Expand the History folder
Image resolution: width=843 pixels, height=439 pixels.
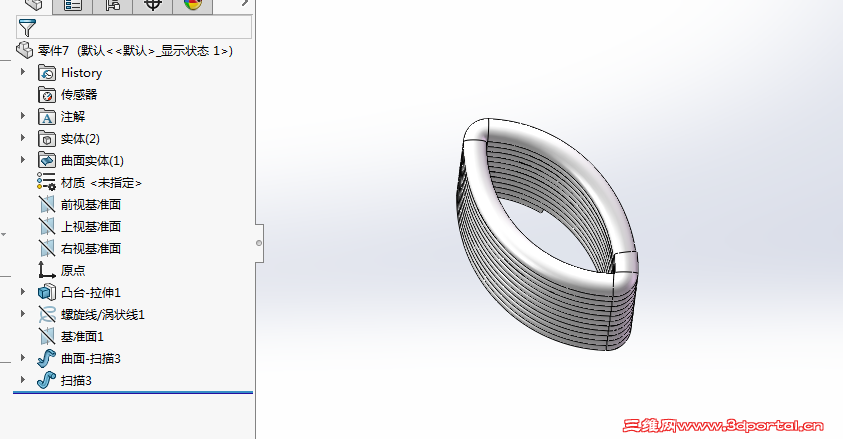coord(23,71)
